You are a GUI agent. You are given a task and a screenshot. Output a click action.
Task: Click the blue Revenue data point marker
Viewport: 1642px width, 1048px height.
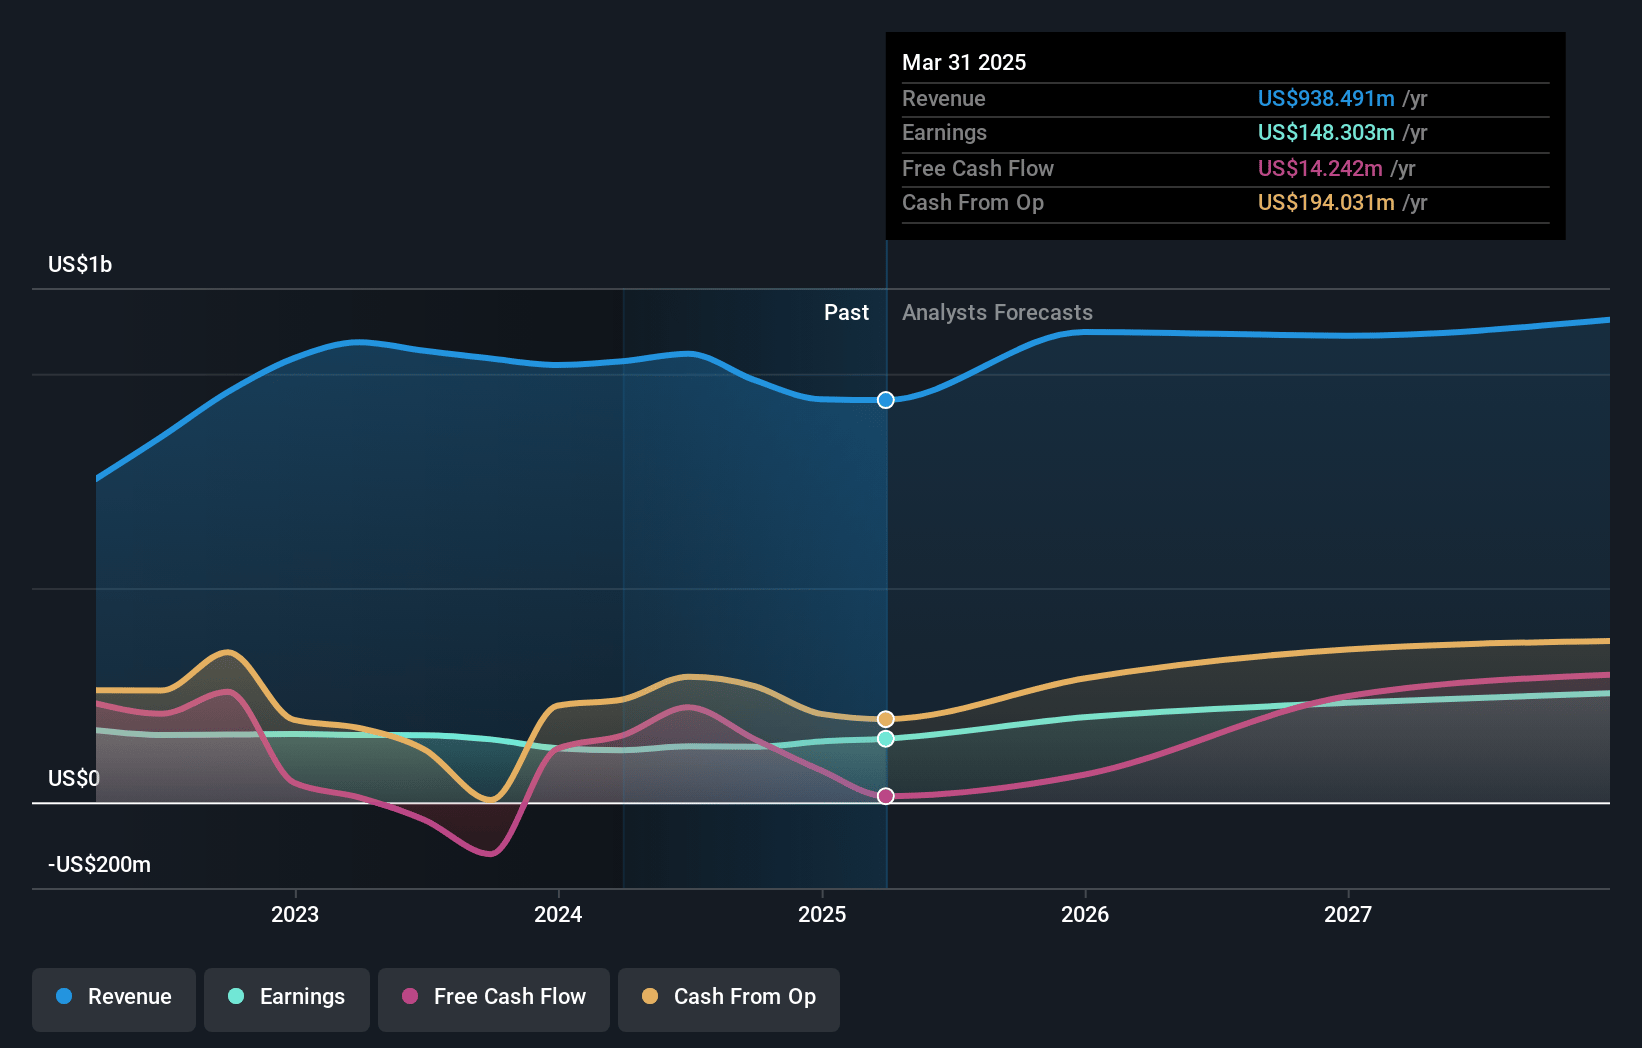886,400
